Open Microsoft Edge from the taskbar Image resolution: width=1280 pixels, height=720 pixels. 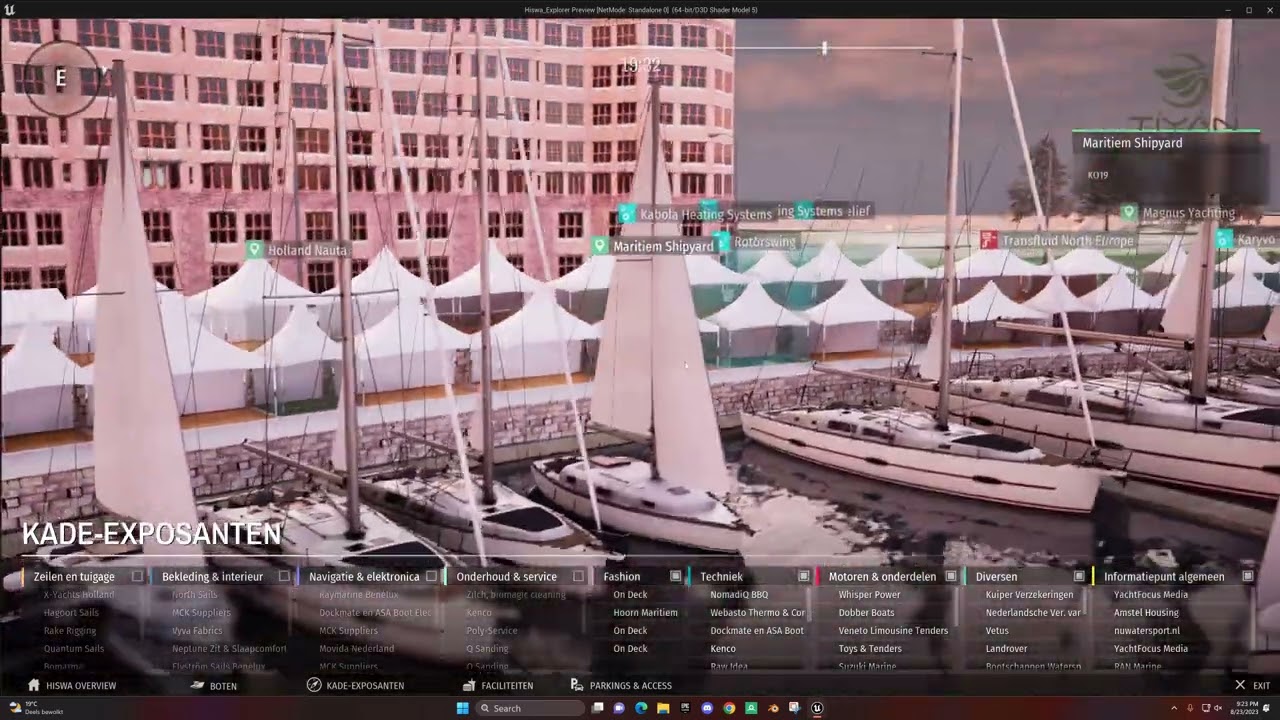[x=641, y=708]
